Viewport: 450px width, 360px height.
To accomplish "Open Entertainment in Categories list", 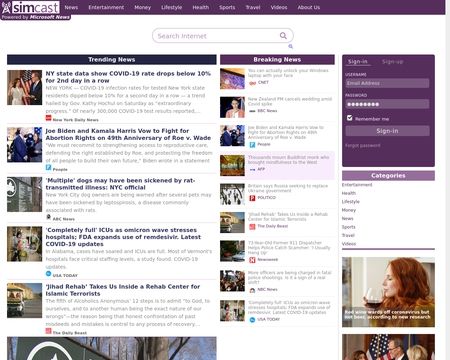I will (357, 185).
